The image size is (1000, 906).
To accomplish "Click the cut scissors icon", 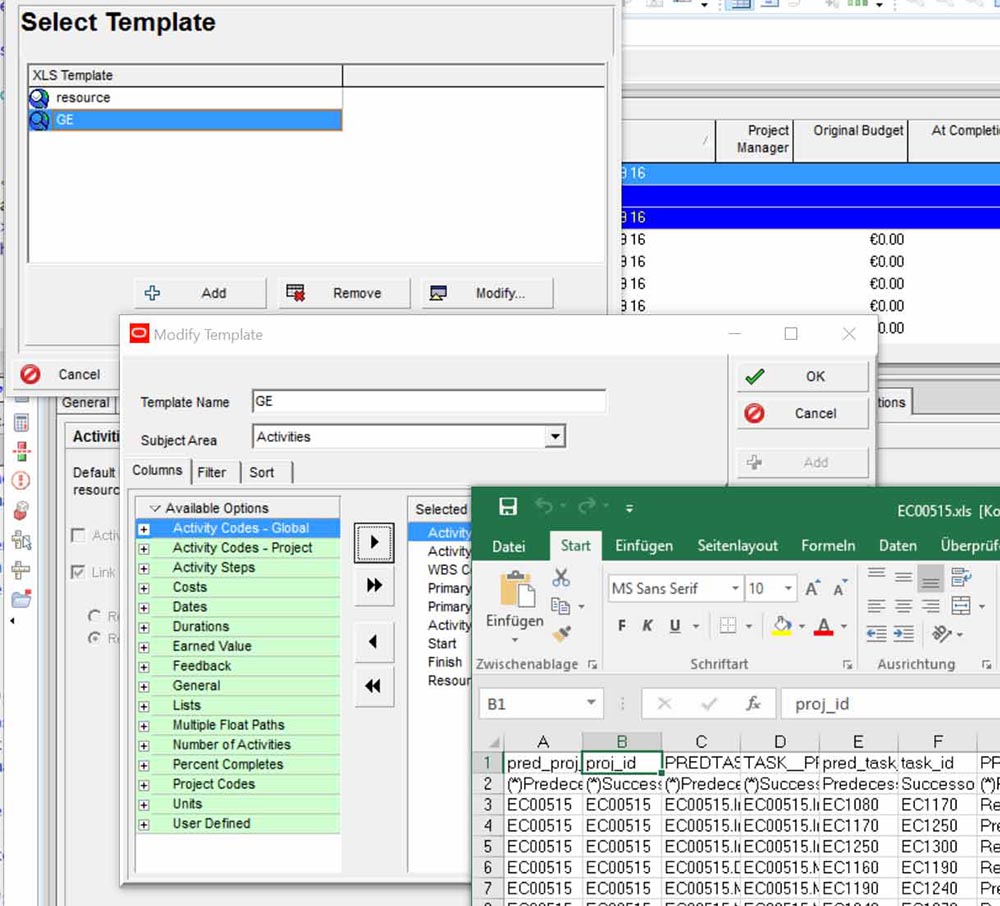I will pyautogui.click(x=560, y=578).
